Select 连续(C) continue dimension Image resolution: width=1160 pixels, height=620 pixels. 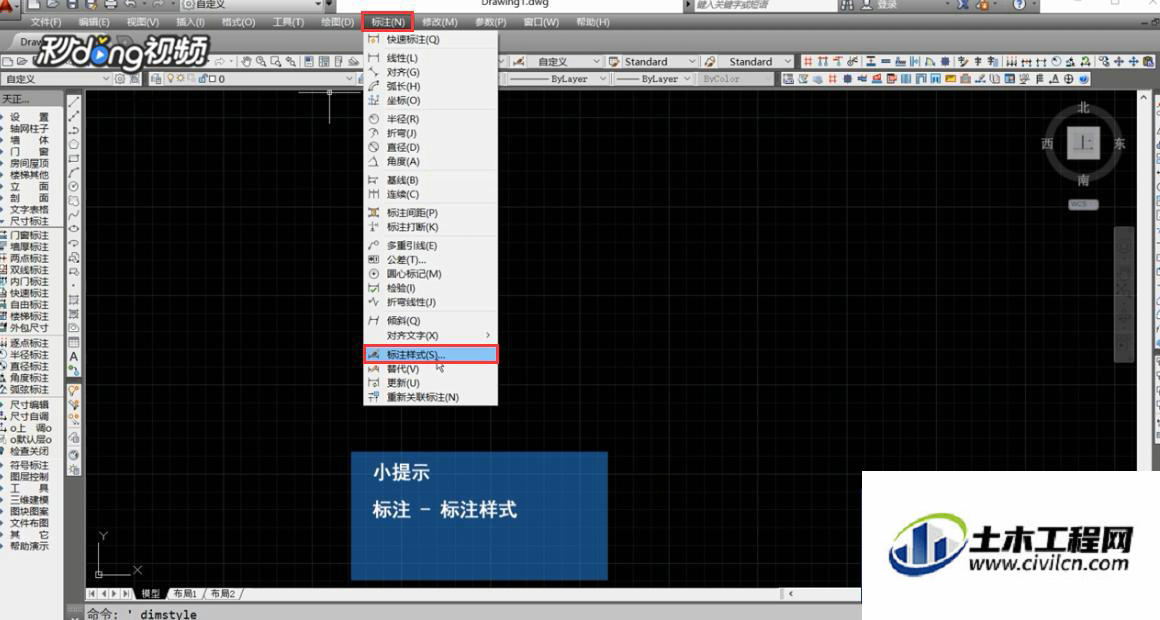click(x=431, y=194)
